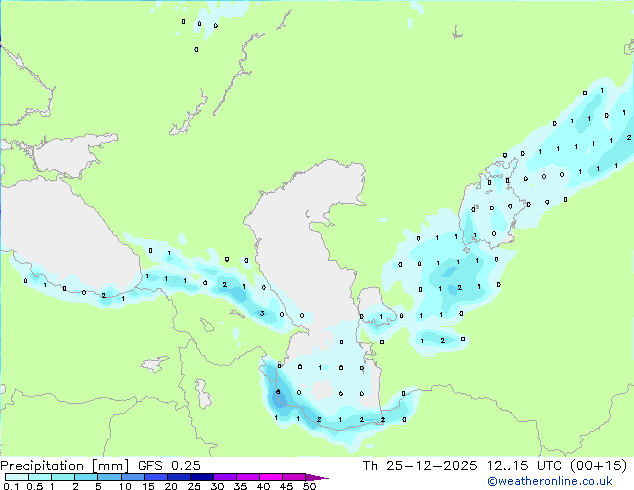Click the '25' legend scale label
Viewport: 634px width, 490px height.
click(x=194, y=486)
